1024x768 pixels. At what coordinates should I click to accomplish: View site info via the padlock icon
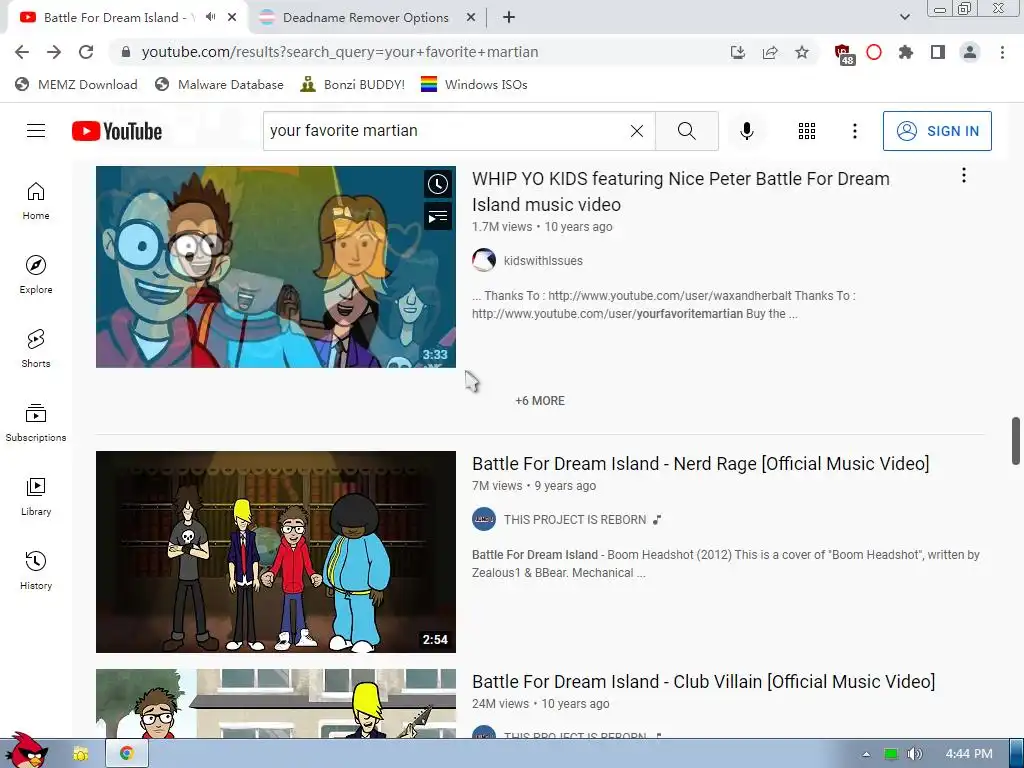tap(126, 52)
